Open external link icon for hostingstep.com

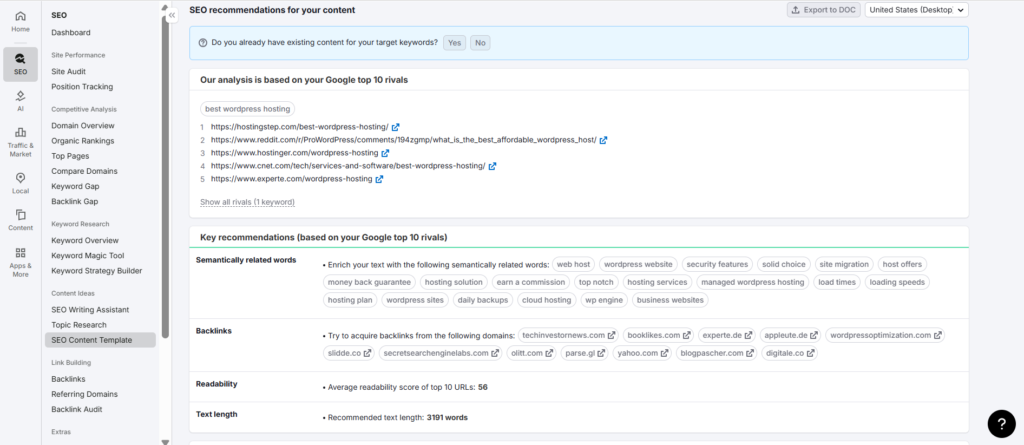coord(396,127)
